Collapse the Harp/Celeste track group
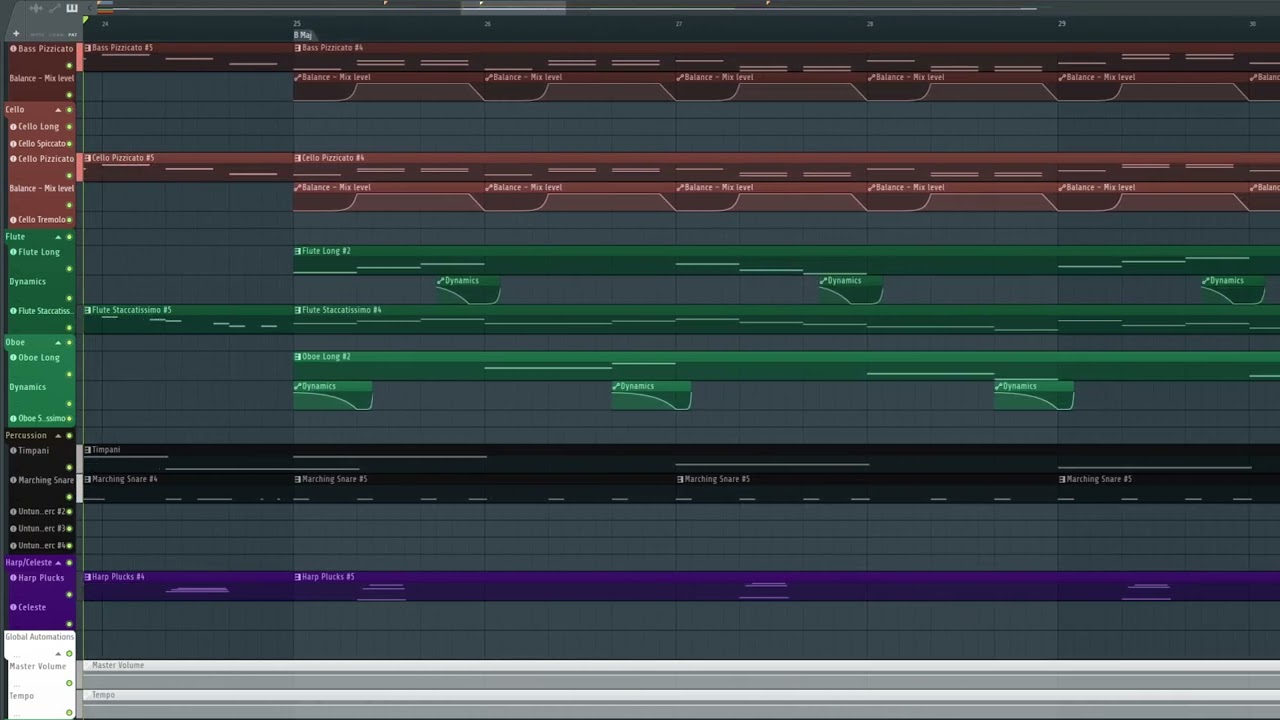 click(58, 563)
